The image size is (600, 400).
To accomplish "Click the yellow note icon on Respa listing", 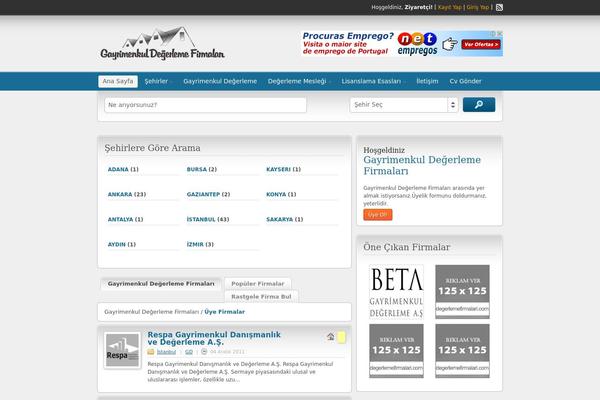I will (341, 337).
